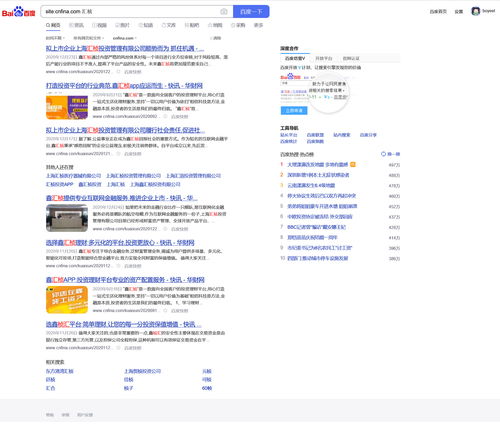Viewport: 500px width, 439px height.
Task: Open 用户反馈 link in footer
Action: point(85,415)
